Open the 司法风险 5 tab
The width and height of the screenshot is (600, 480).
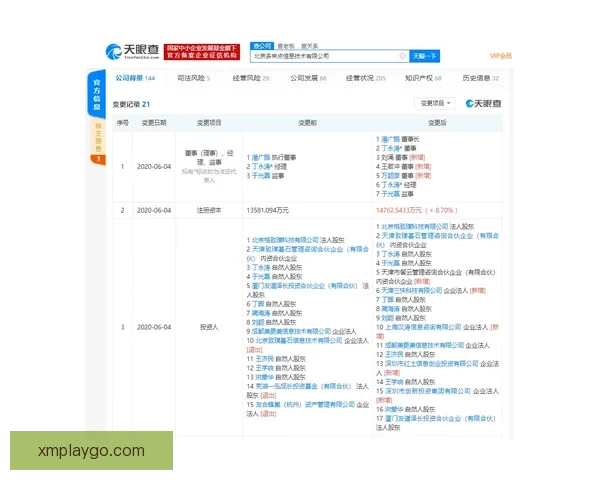193,78
